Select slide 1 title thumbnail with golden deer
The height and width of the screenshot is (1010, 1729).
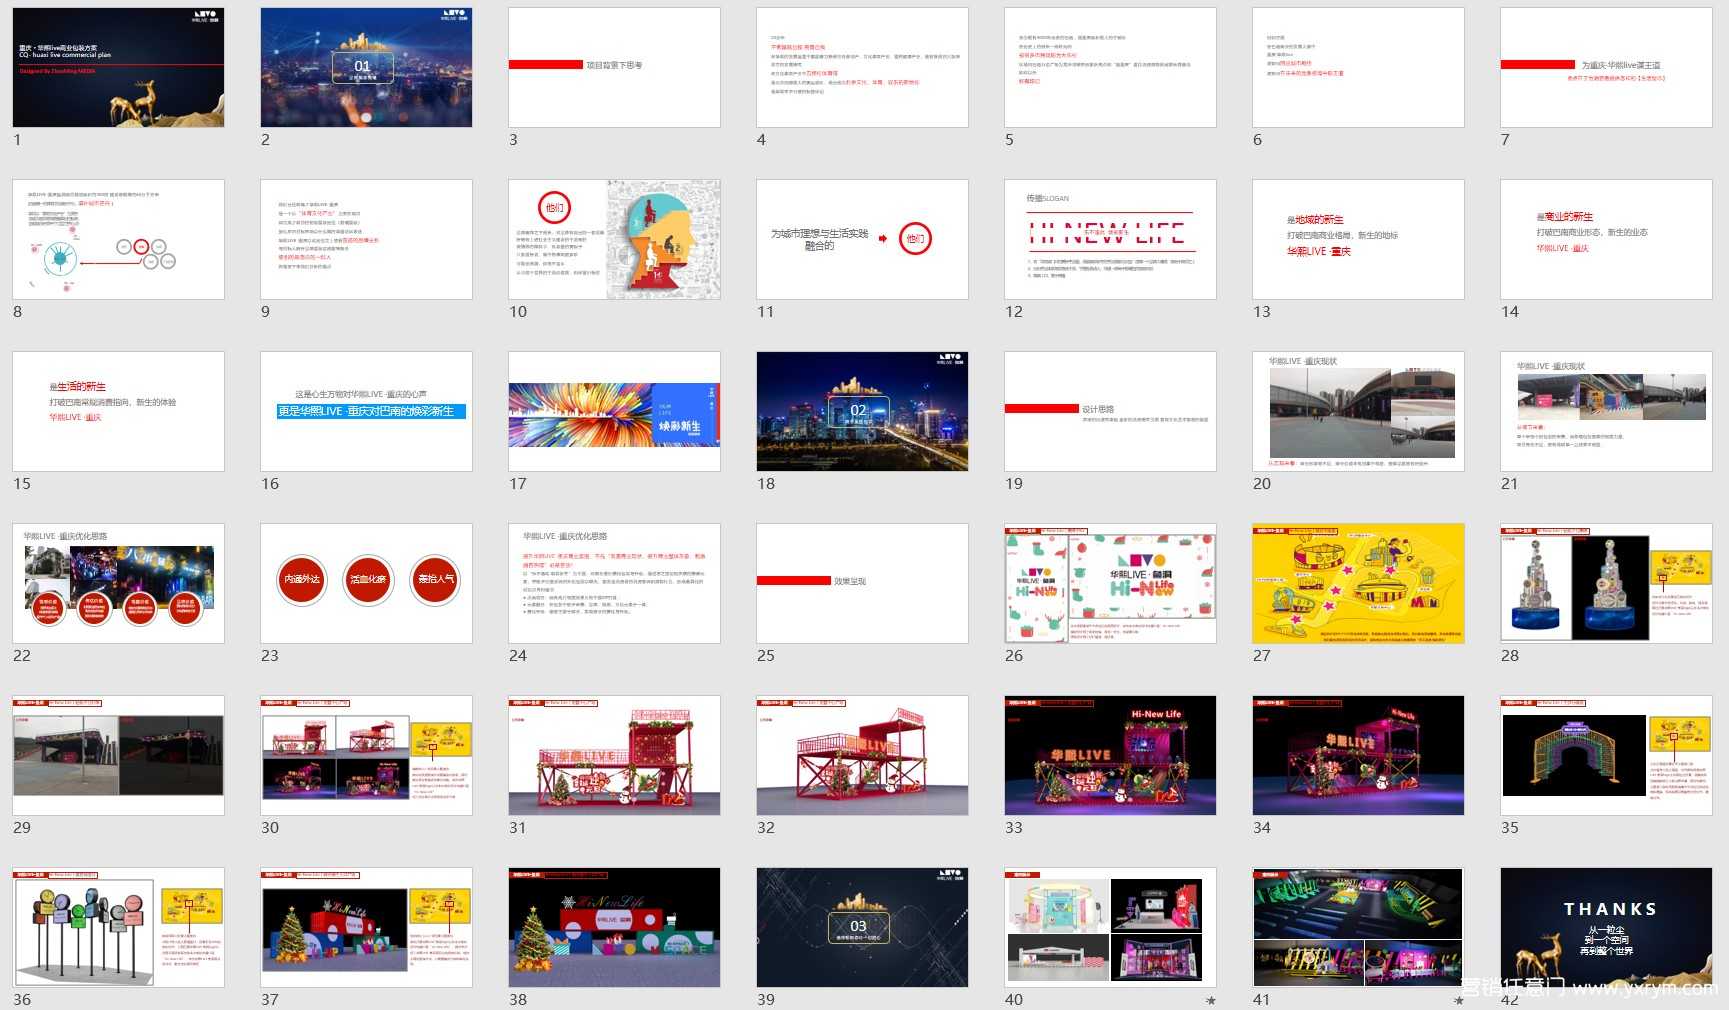(118, 67)
